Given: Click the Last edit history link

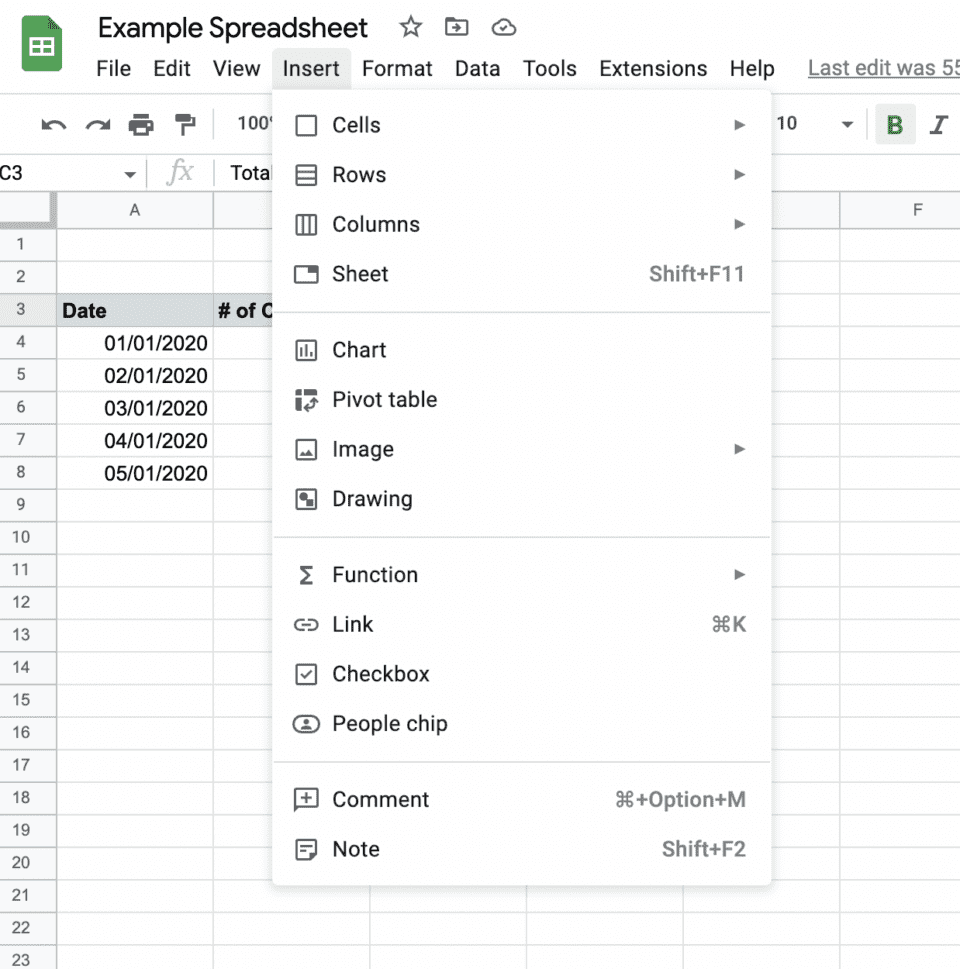Looking at the screenshot, I should click(882, 68).
